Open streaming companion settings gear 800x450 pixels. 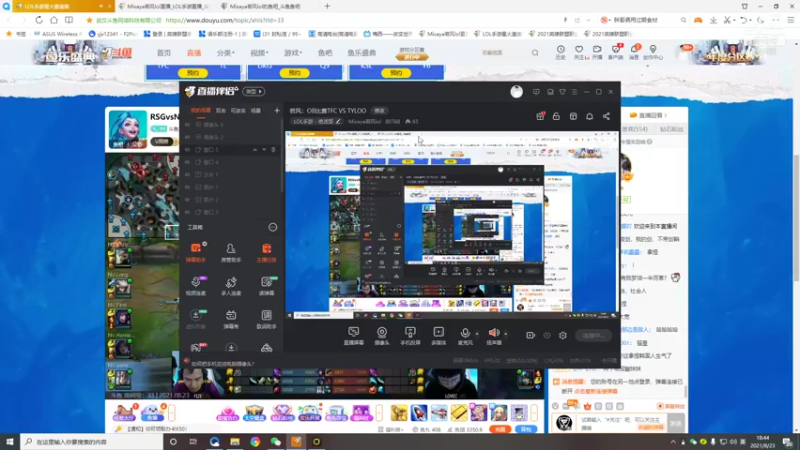(x=563, y=335)
